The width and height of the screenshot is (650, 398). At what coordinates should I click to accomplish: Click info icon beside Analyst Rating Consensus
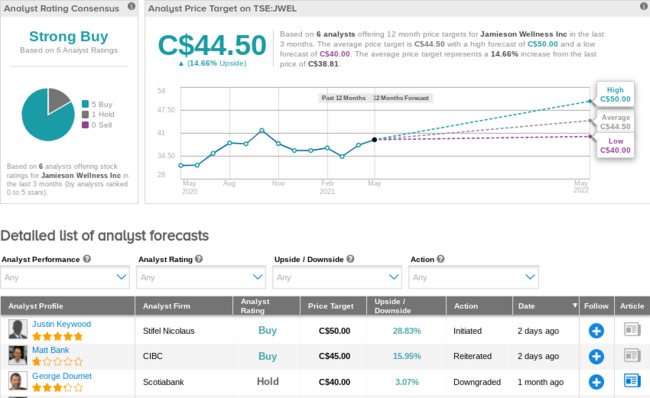[x=131, y=6]
